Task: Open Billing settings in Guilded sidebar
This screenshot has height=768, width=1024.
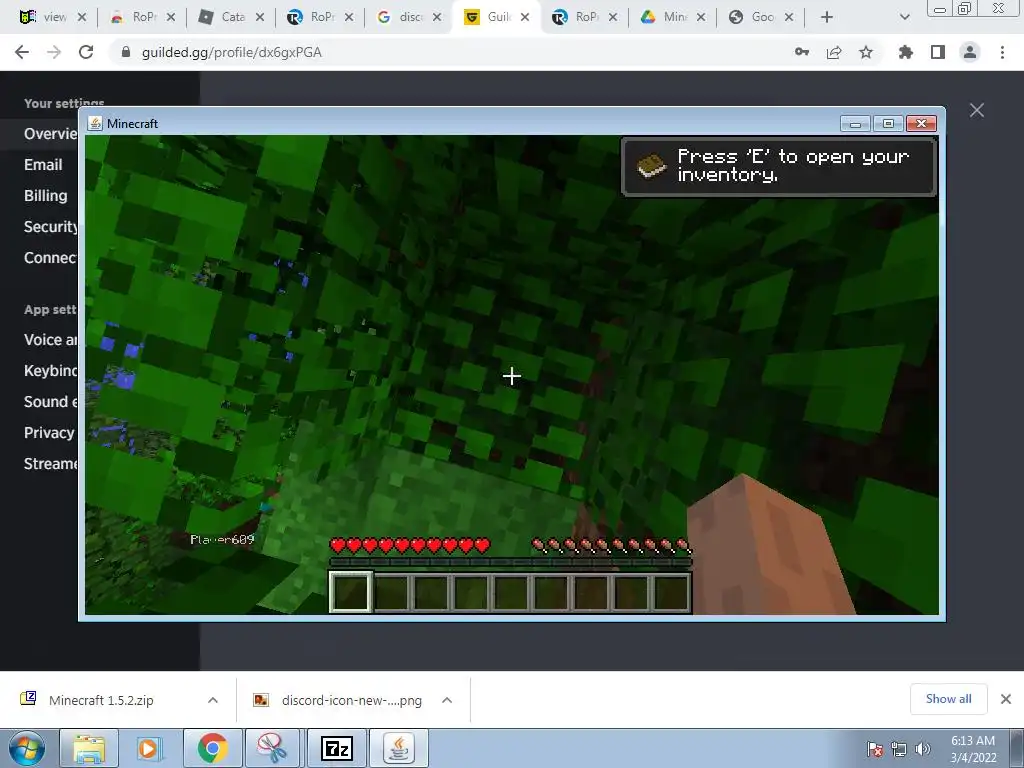Action: click(46, 196)
